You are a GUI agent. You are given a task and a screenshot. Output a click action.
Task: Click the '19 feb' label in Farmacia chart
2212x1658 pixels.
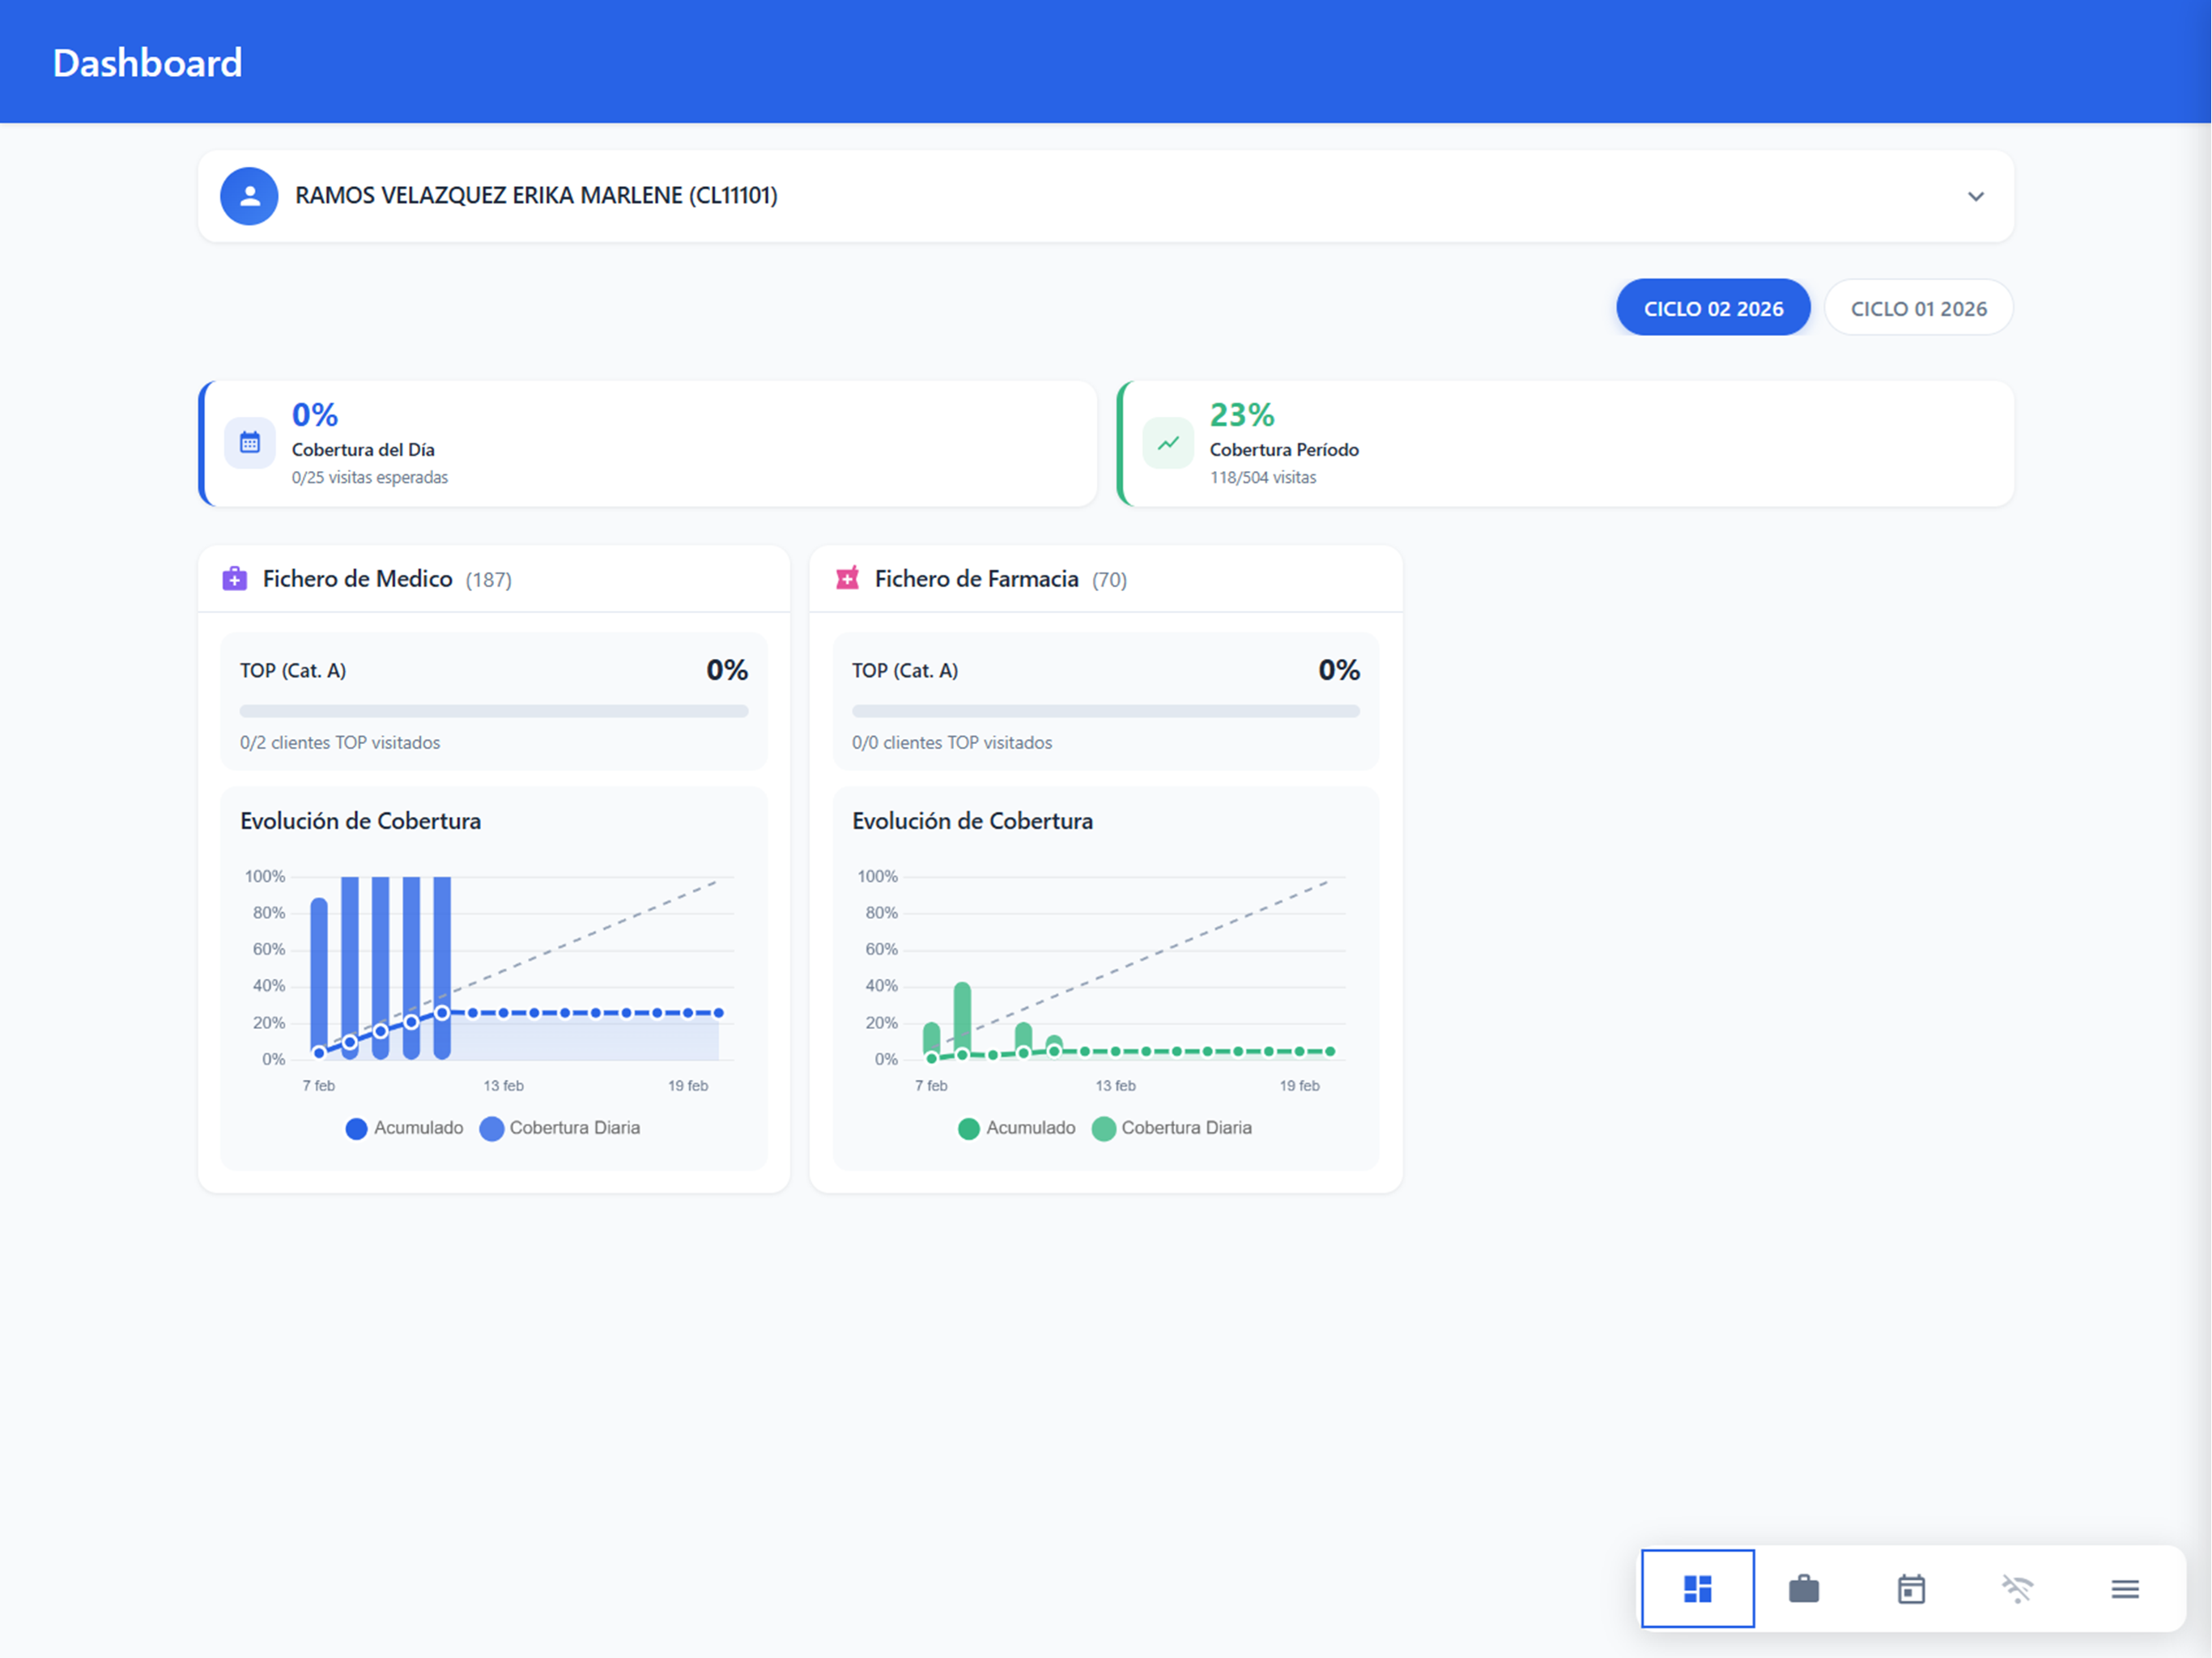[1299, 1085]
